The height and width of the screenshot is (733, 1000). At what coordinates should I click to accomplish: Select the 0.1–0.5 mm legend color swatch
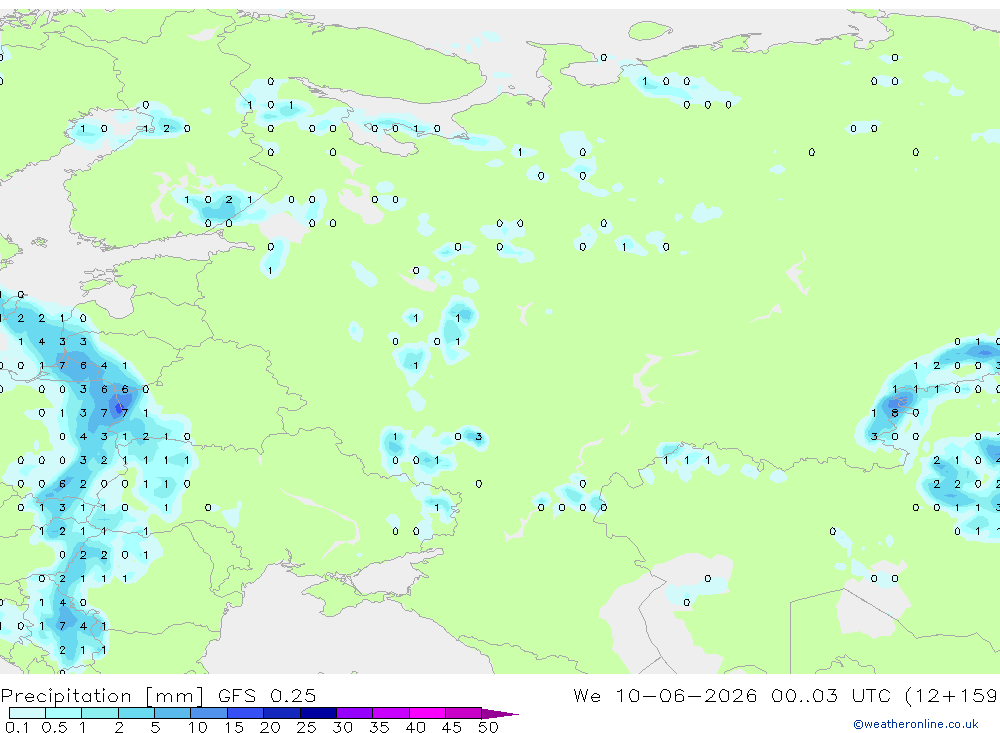click(27, 713)
